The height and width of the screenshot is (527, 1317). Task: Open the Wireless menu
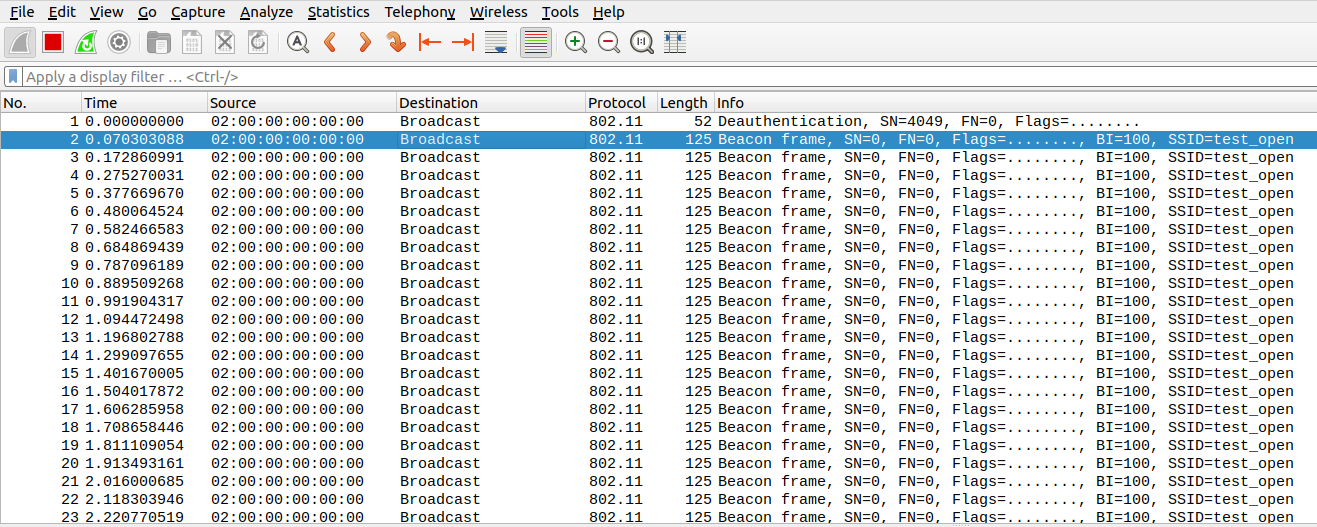pyautogui.click(x=498, y=12)
